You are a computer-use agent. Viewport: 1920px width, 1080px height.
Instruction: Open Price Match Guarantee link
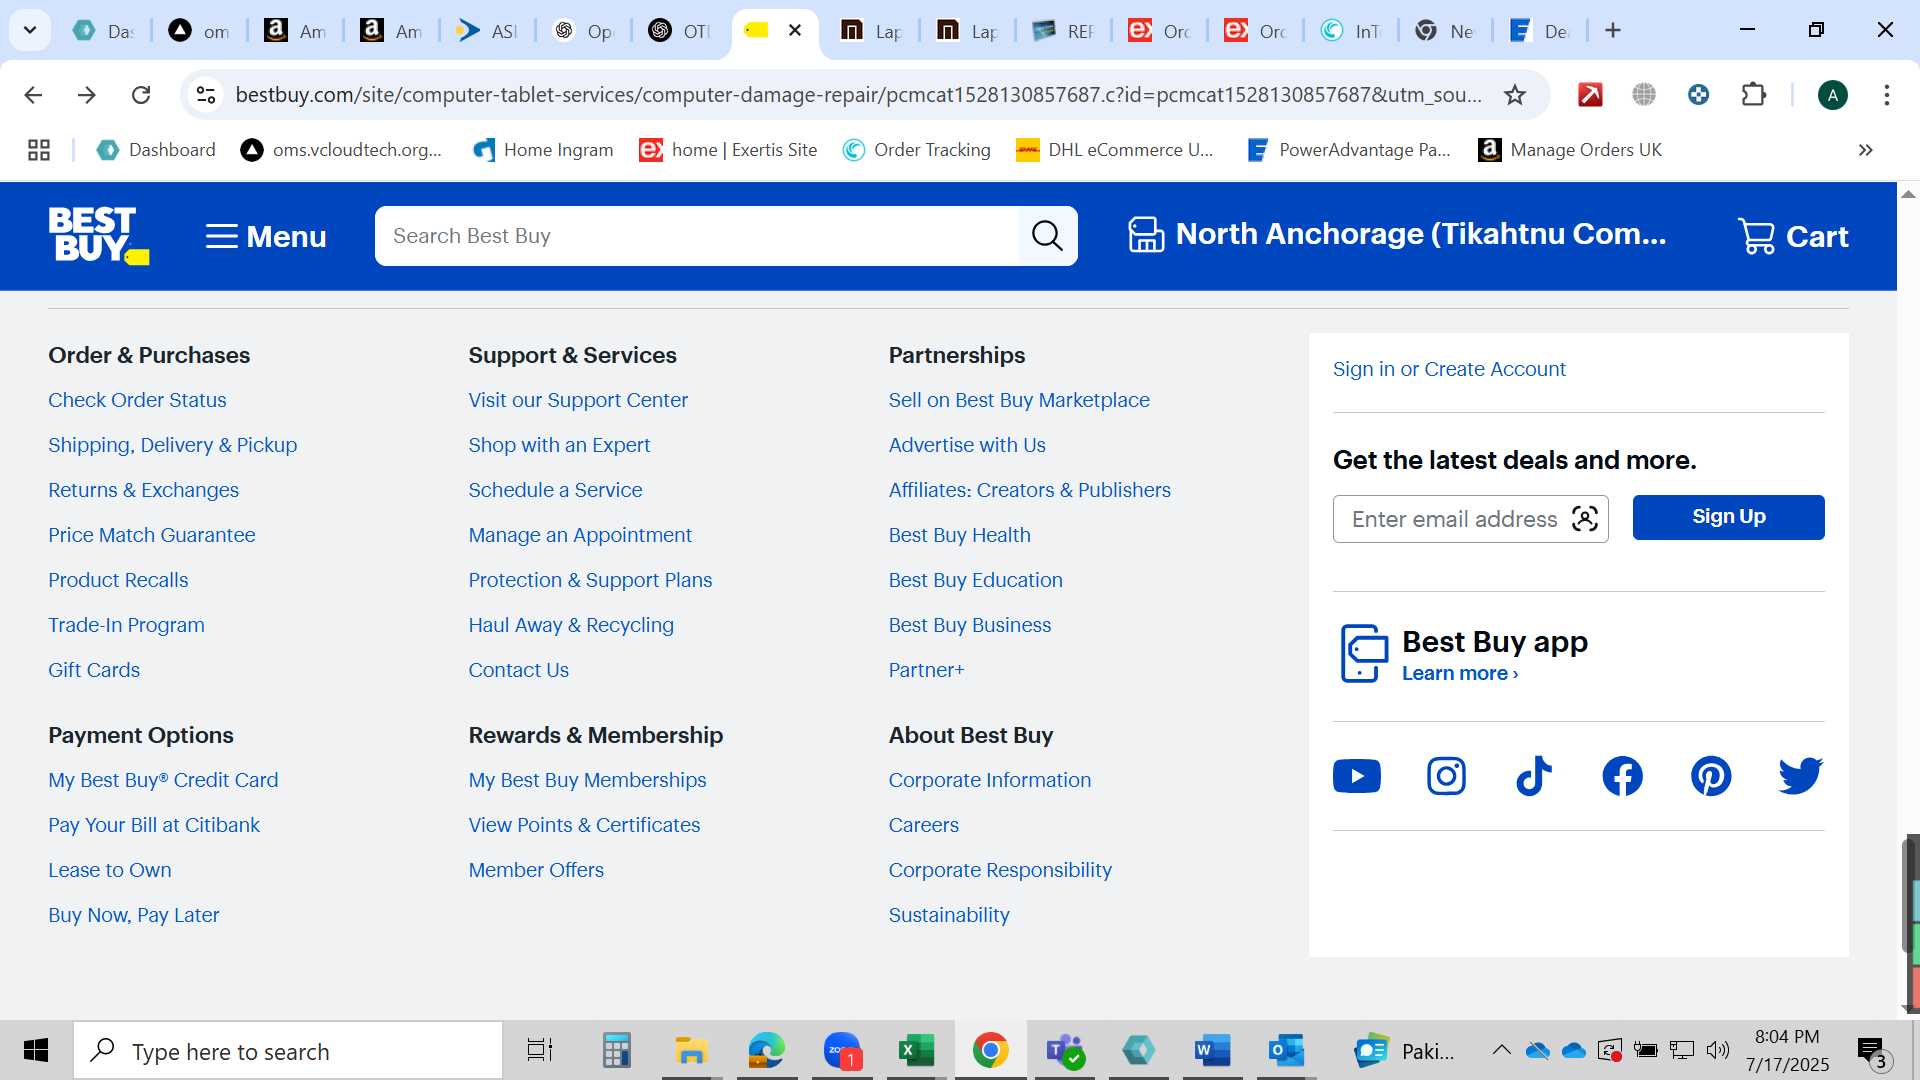click(152, 535)
